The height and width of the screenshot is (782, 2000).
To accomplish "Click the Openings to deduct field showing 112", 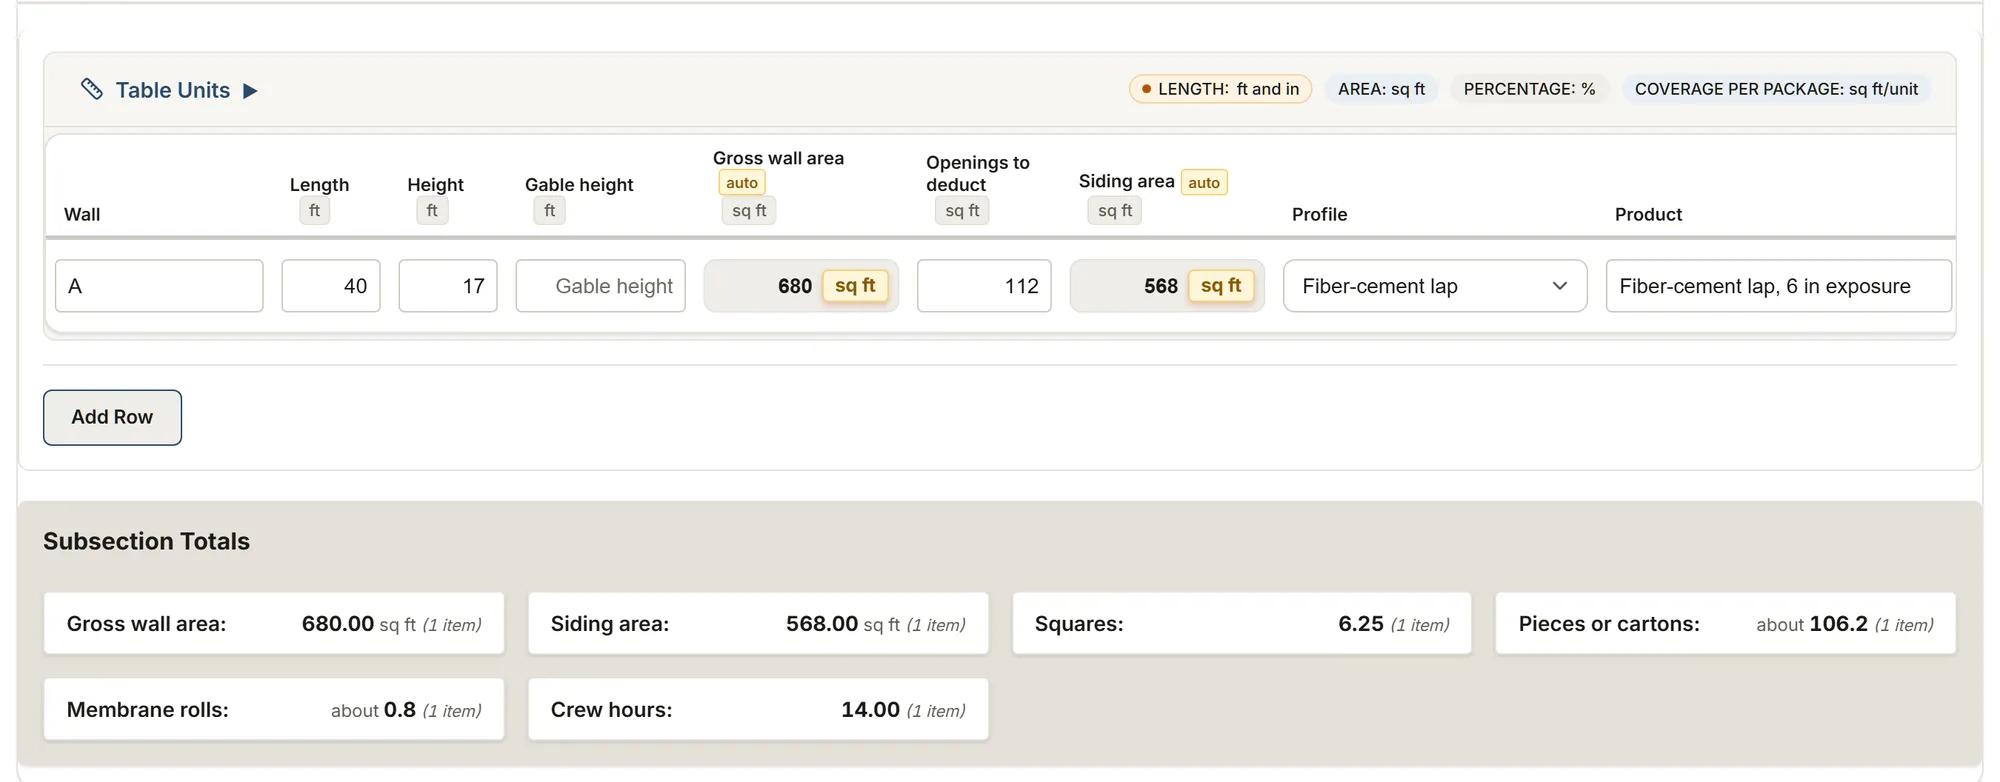I will 984,286.
